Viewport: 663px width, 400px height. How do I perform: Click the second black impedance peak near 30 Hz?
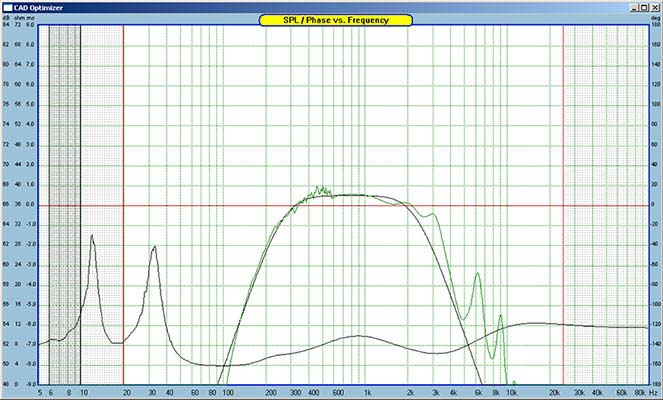[154, 247]
